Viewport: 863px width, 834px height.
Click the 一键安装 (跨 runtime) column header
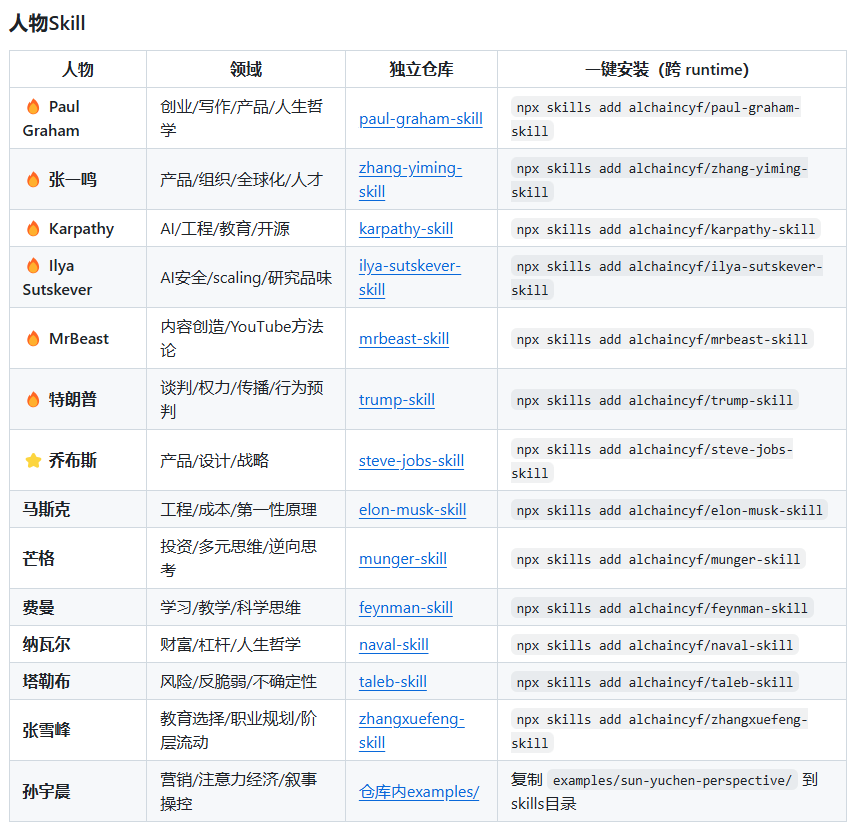[x=671, y=69]
